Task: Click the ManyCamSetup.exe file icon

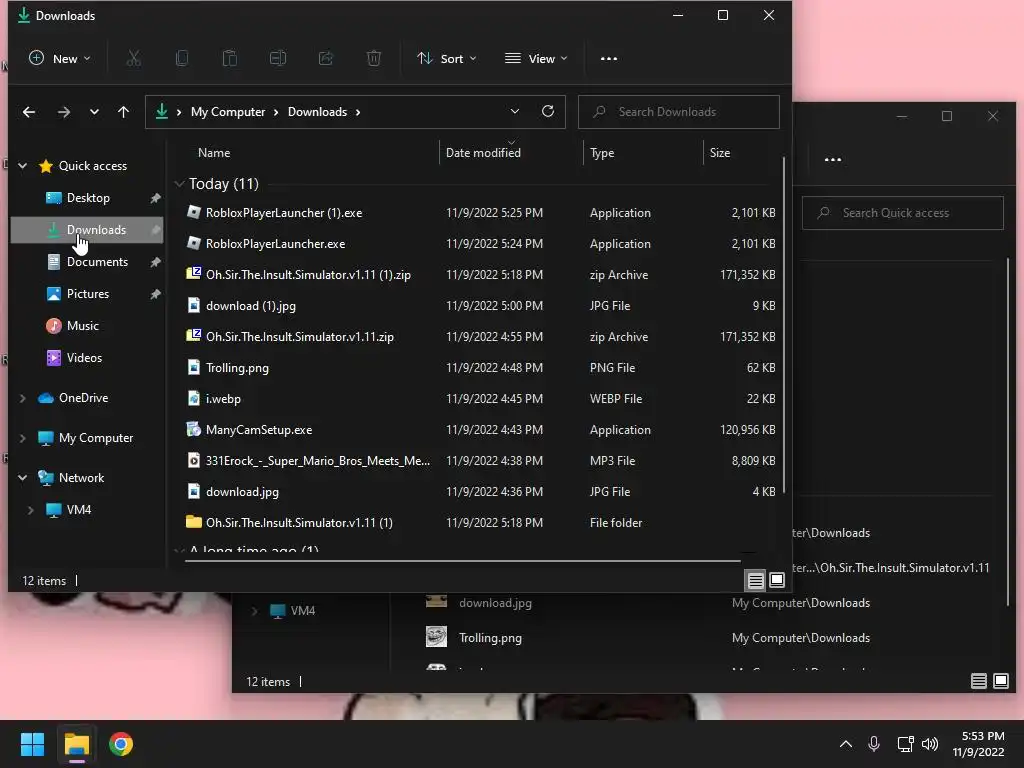Action: tap(193, 429)
